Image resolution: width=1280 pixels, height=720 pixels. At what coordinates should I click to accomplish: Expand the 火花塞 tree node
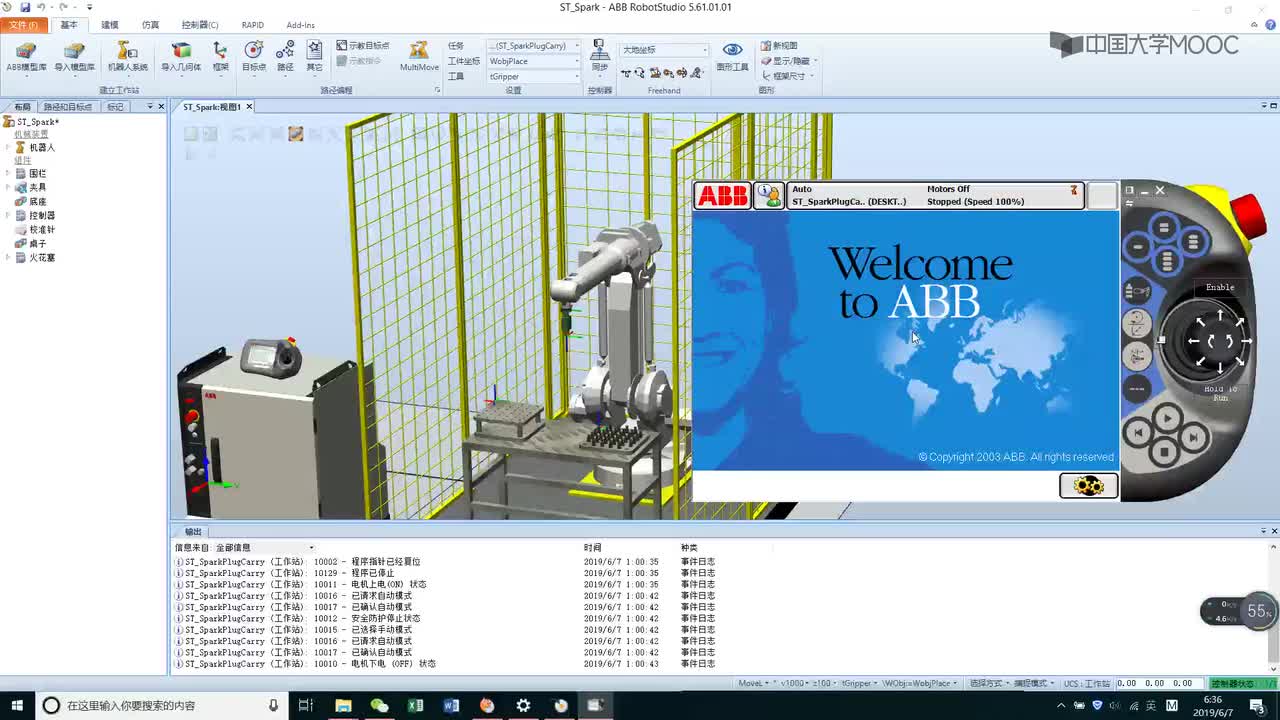pyautogui.click(x=8, y=257)
